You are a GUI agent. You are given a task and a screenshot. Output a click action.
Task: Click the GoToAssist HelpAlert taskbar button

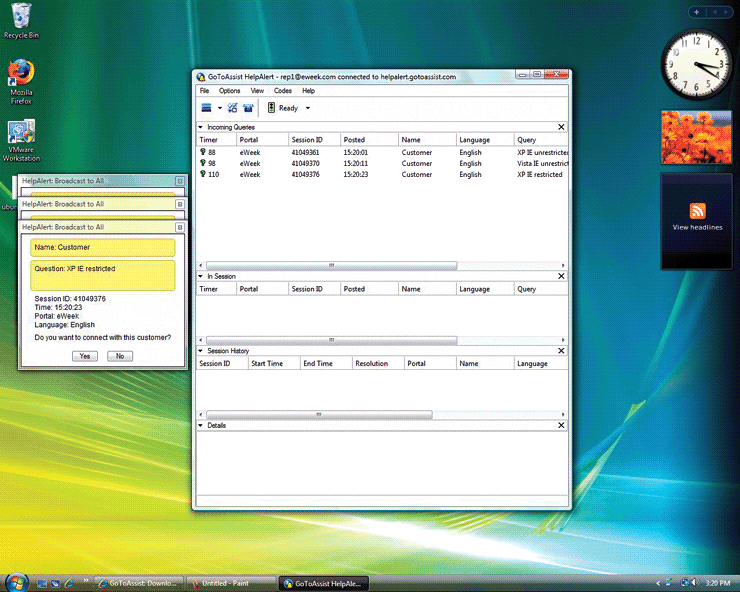[323, 584]
